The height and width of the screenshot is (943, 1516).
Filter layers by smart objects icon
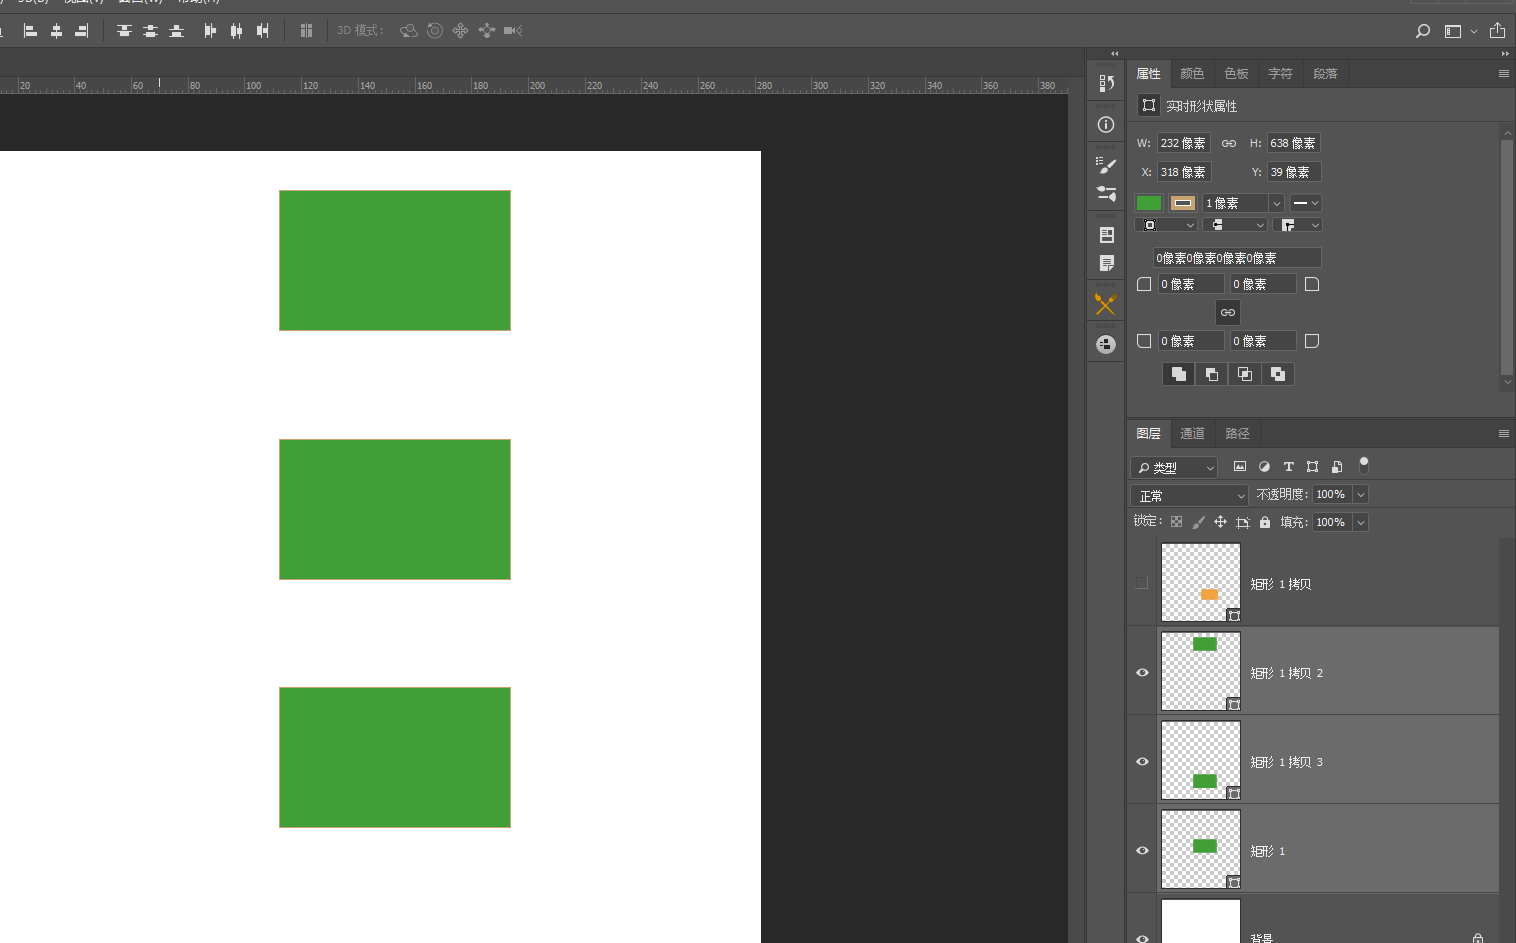click(1337, 467)
